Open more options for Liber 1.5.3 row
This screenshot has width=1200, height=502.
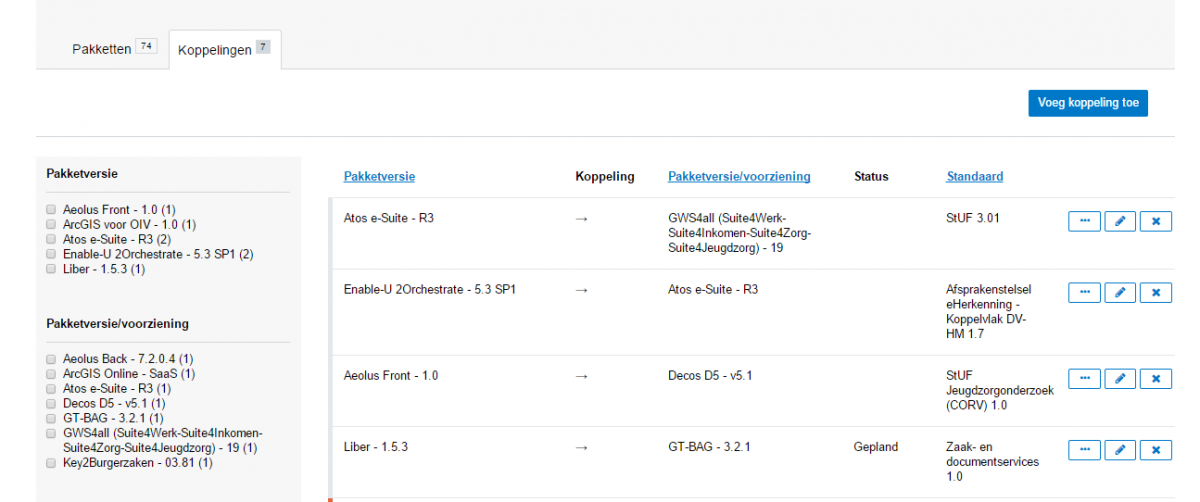[x=1084, y=450]
